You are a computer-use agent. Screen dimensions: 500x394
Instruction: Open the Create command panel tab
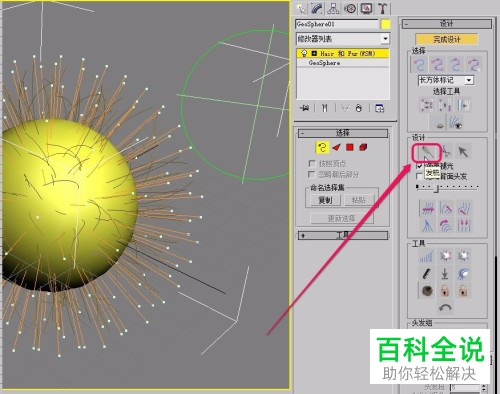click(301, 8)
